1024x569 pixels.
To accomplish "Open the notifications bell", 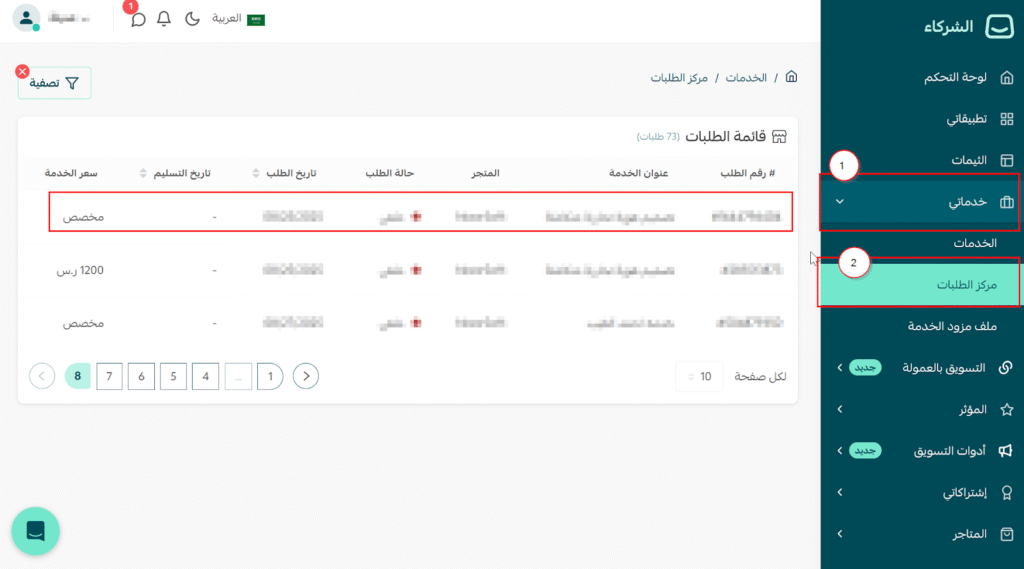I will (x=165, y=19).
